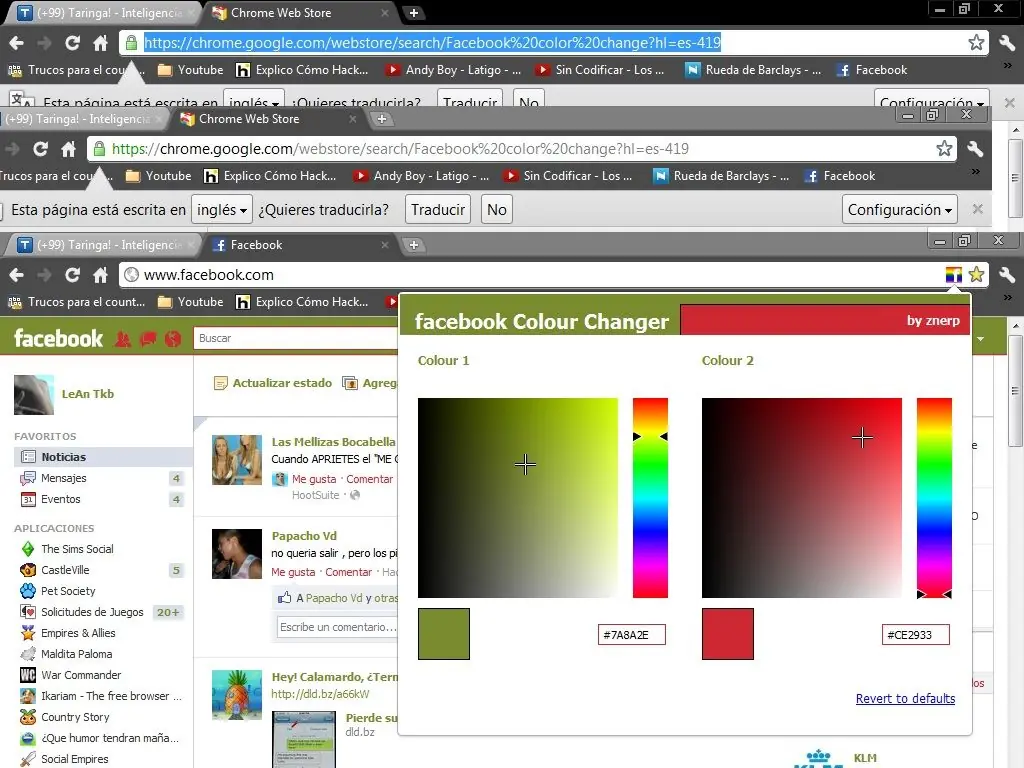Reload page in middle Chrome window
1024x768 pixels.
coord(40,149)
